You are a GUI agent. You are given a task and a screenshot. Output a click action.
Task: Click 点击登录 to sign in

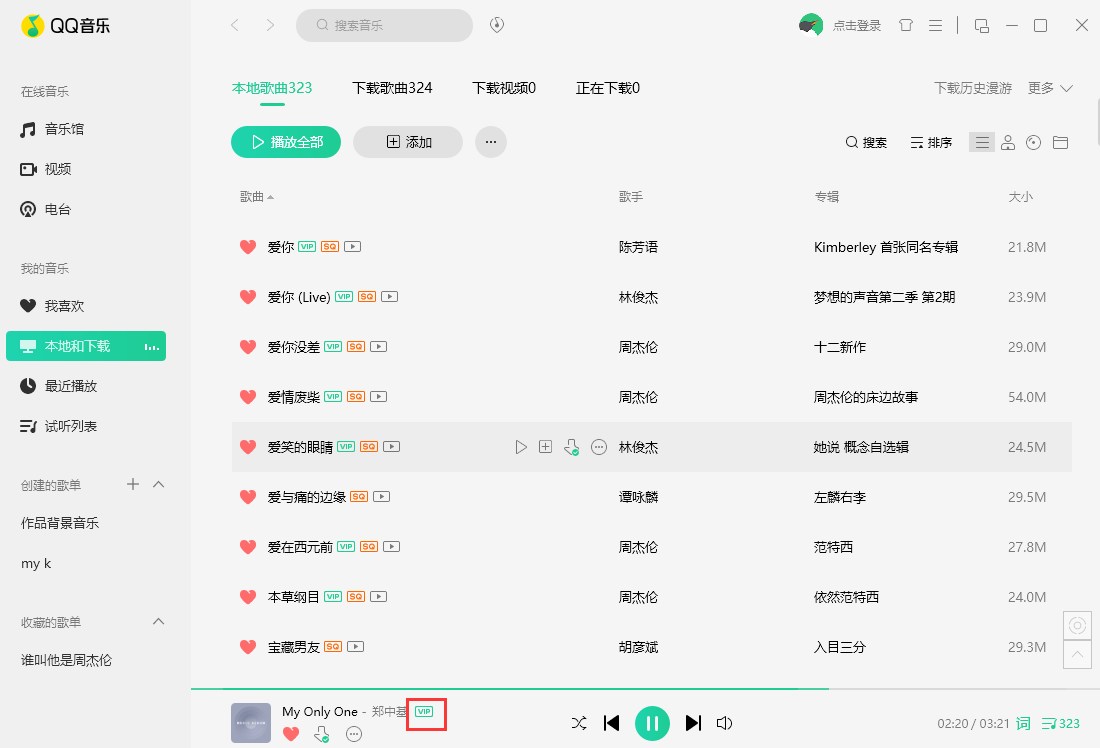click(x=857, y=25)
